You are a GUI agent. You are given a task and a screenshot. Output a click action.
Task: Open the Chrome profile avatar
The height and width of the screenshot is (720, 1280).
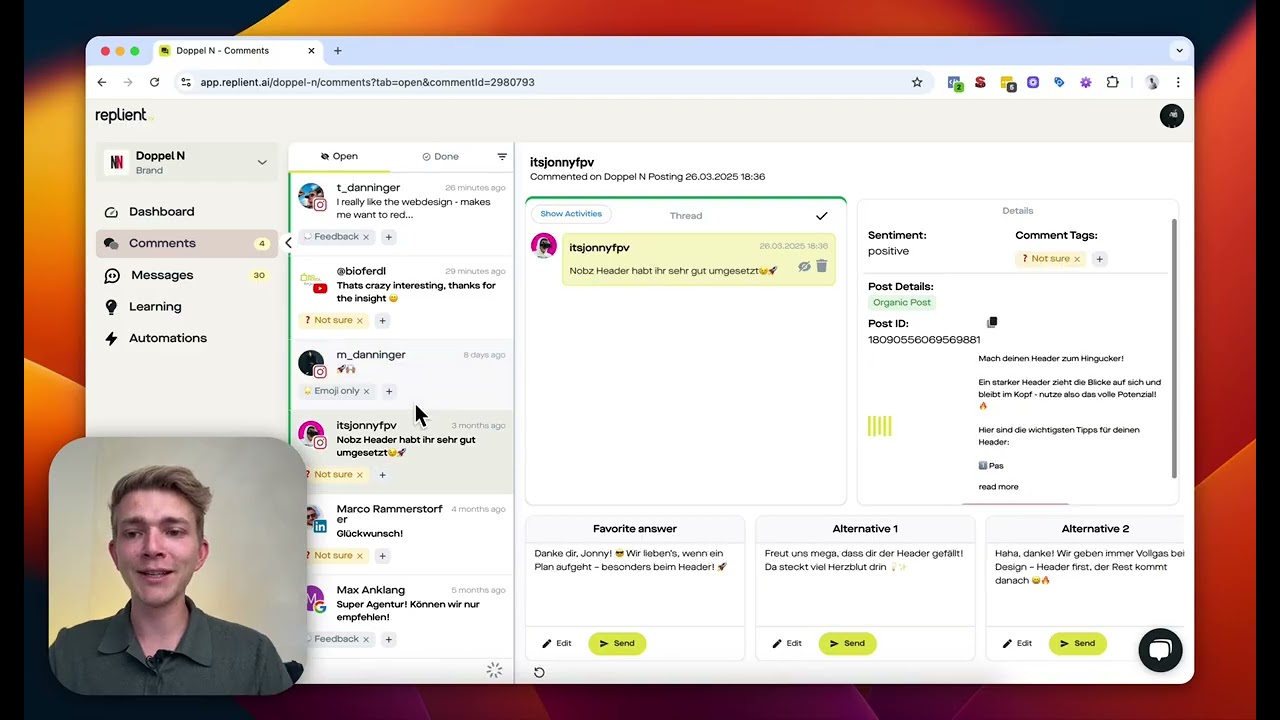click(1152, 82)
